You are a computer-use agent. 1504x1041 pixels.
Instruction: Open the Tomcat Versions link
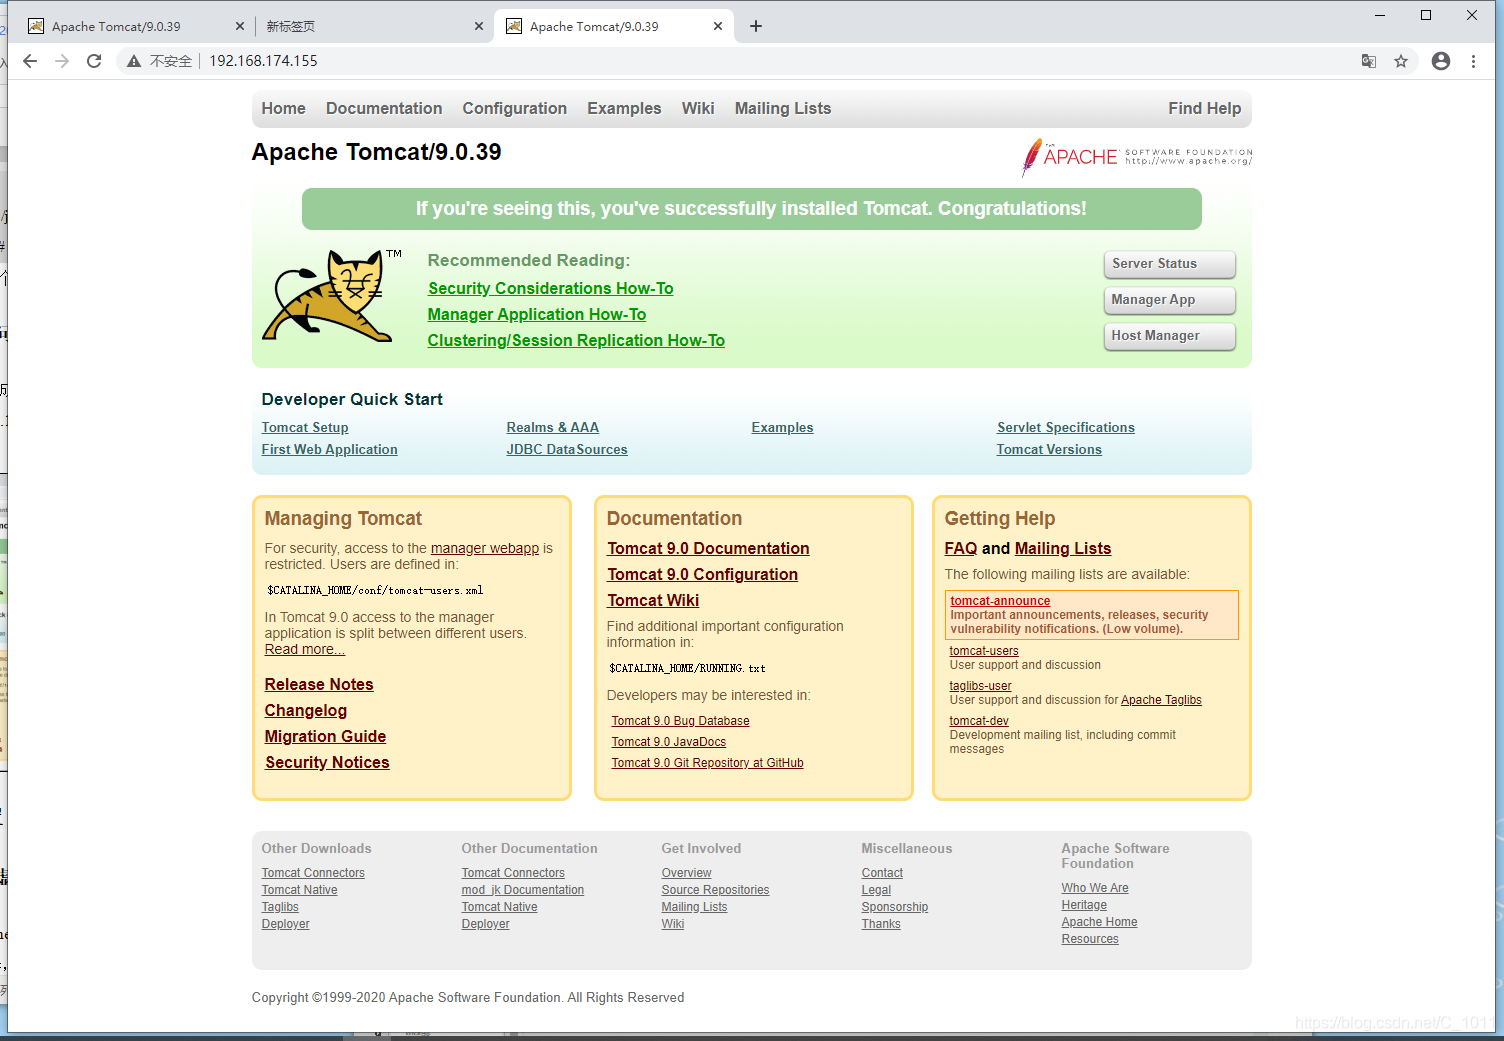(x=1049, y=449)
